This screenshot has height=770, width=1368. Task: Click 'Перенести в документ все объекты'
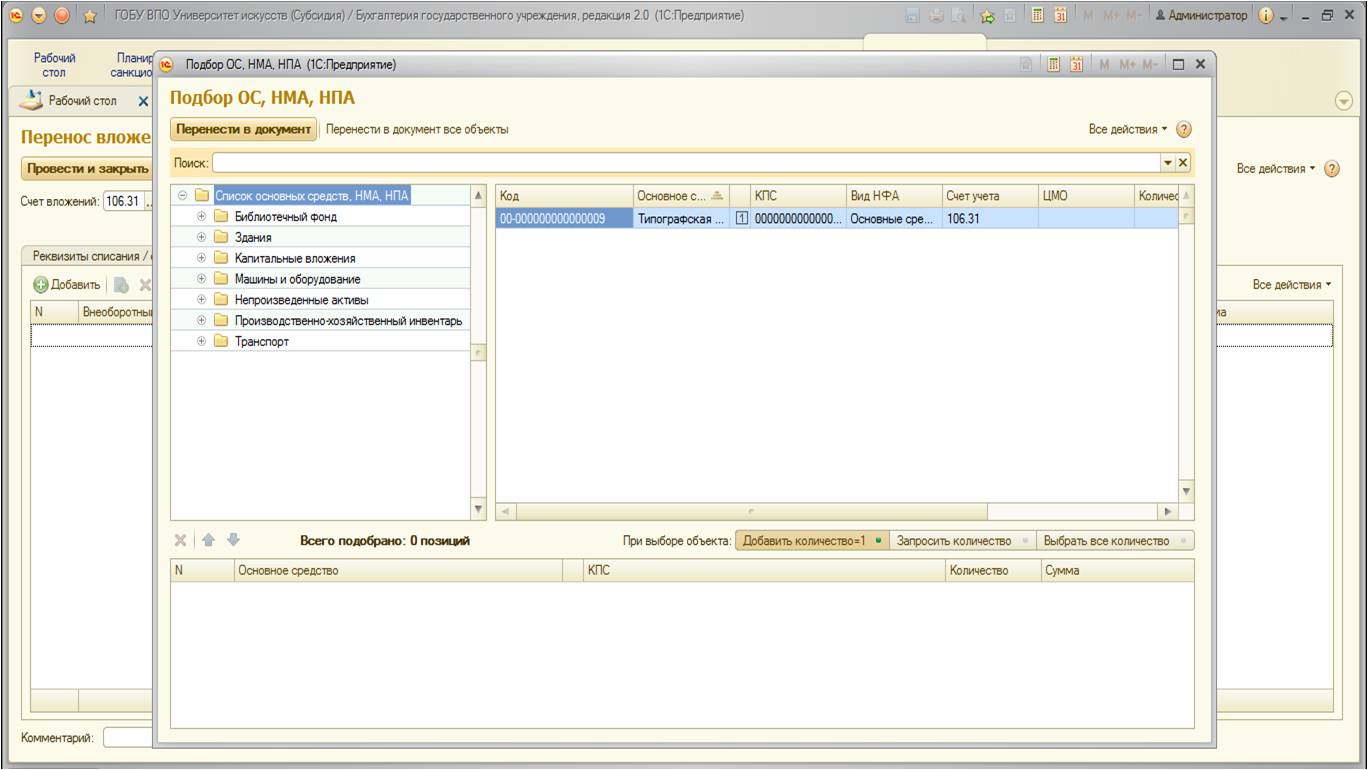pos(417,130)
